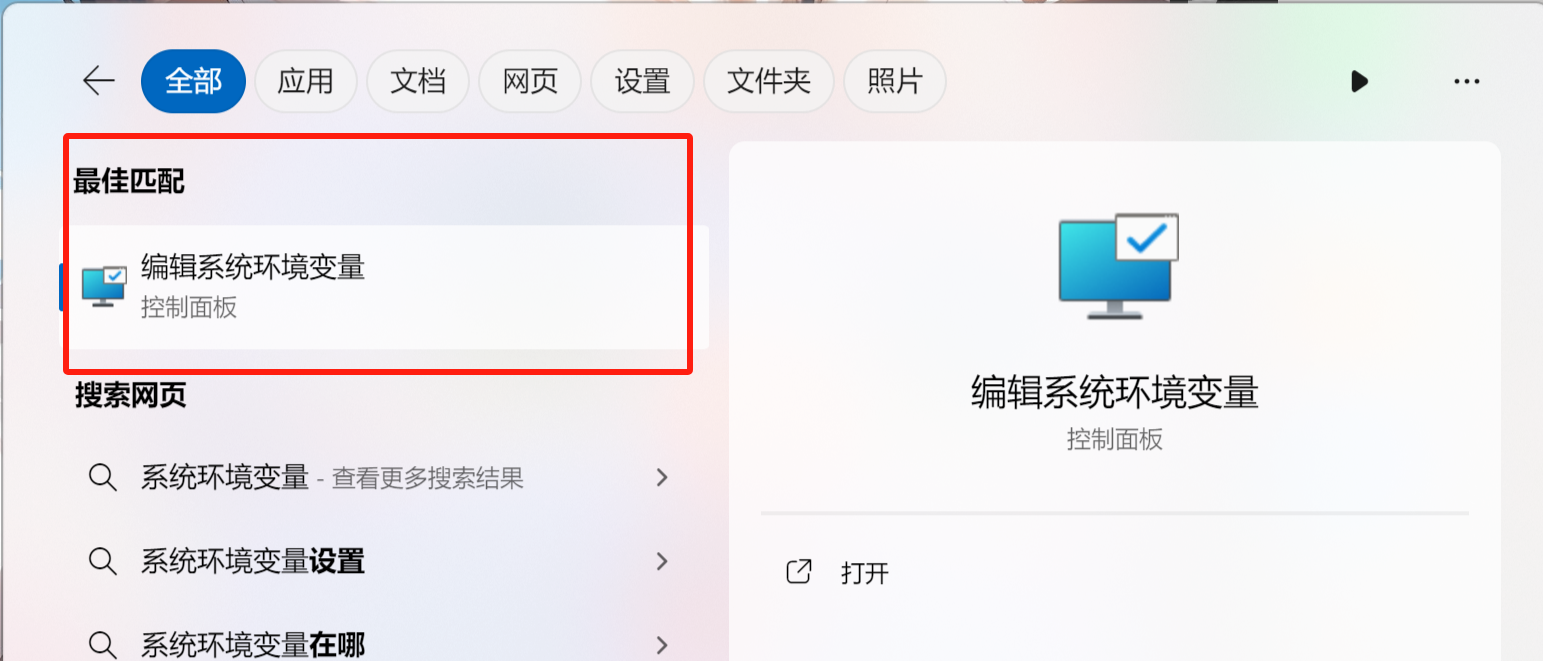The height and width of the screenshot is (661, 1543).
Task: Switch to the 网页 filter tab
Action: (x=530, y=81)
